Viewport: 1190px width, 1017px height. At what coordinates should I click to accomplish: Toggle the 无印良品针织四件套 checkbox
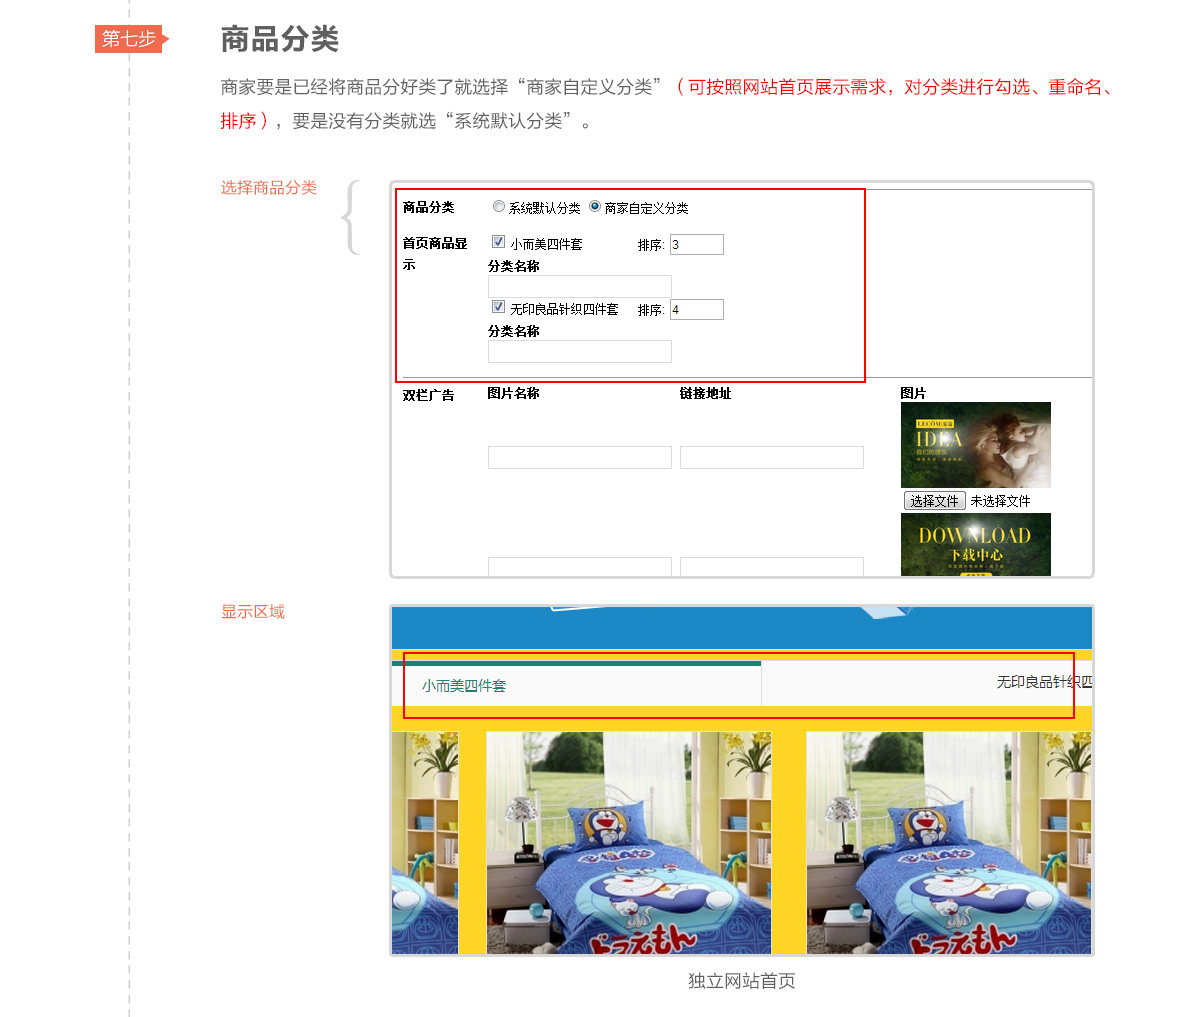click(x=499, y=307)
